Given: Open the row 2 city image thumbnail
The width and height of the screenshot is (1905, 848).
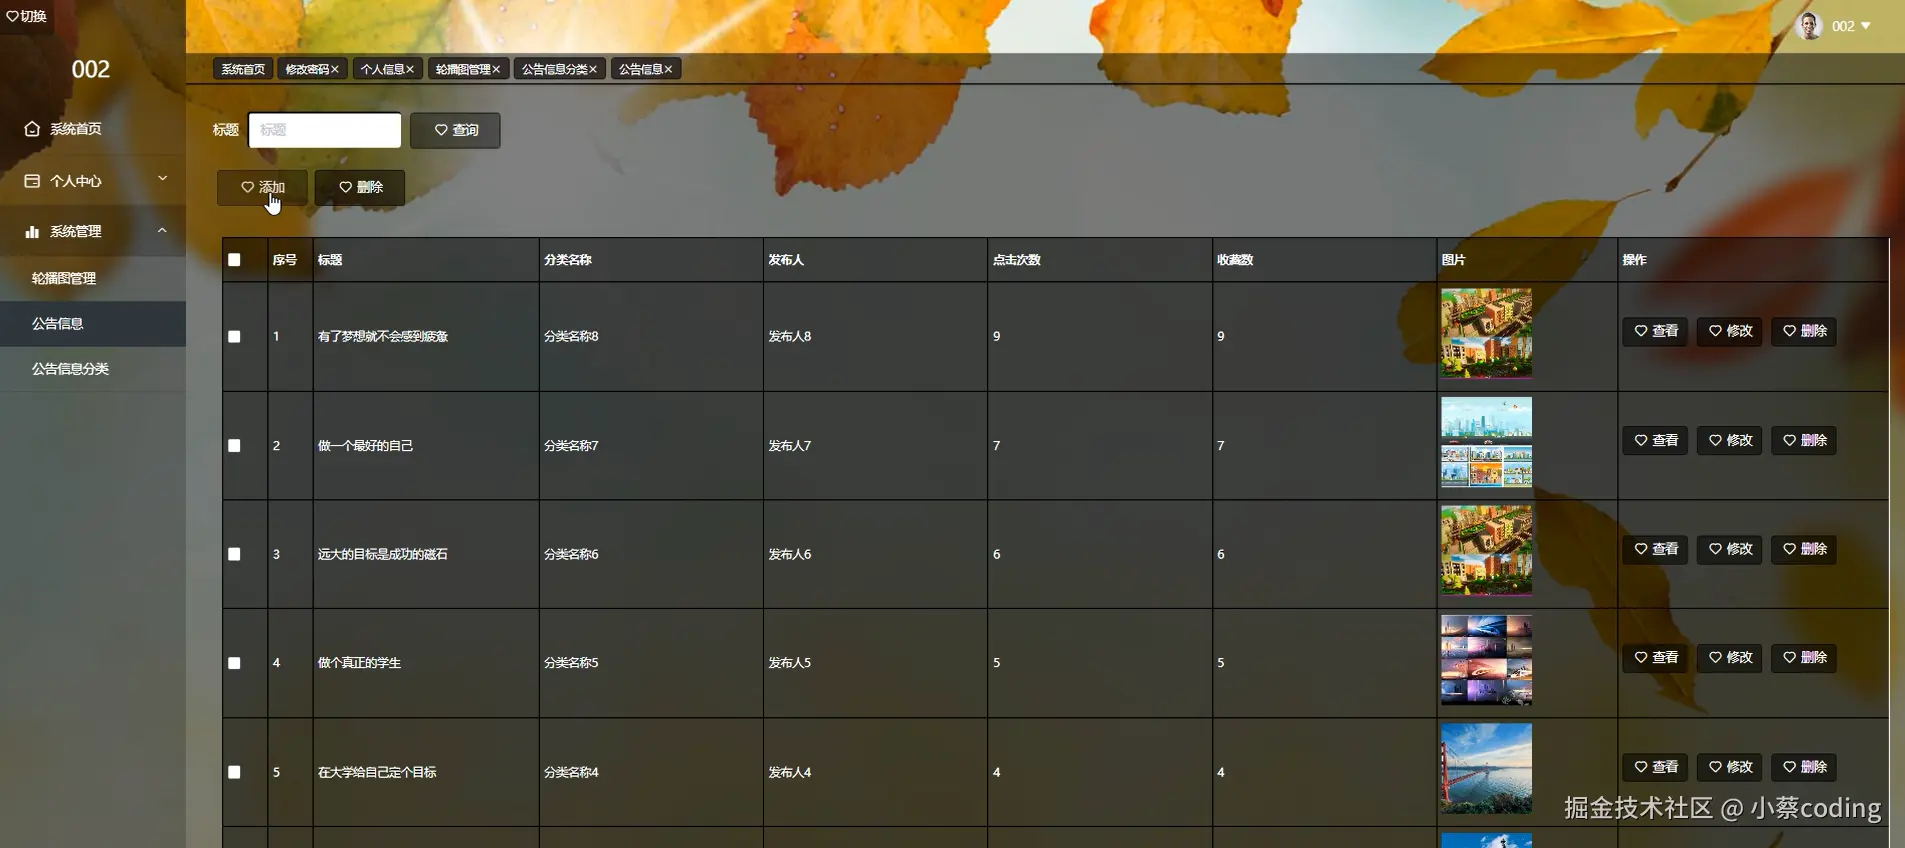Looking at the screenshot, I should 1486,442.
